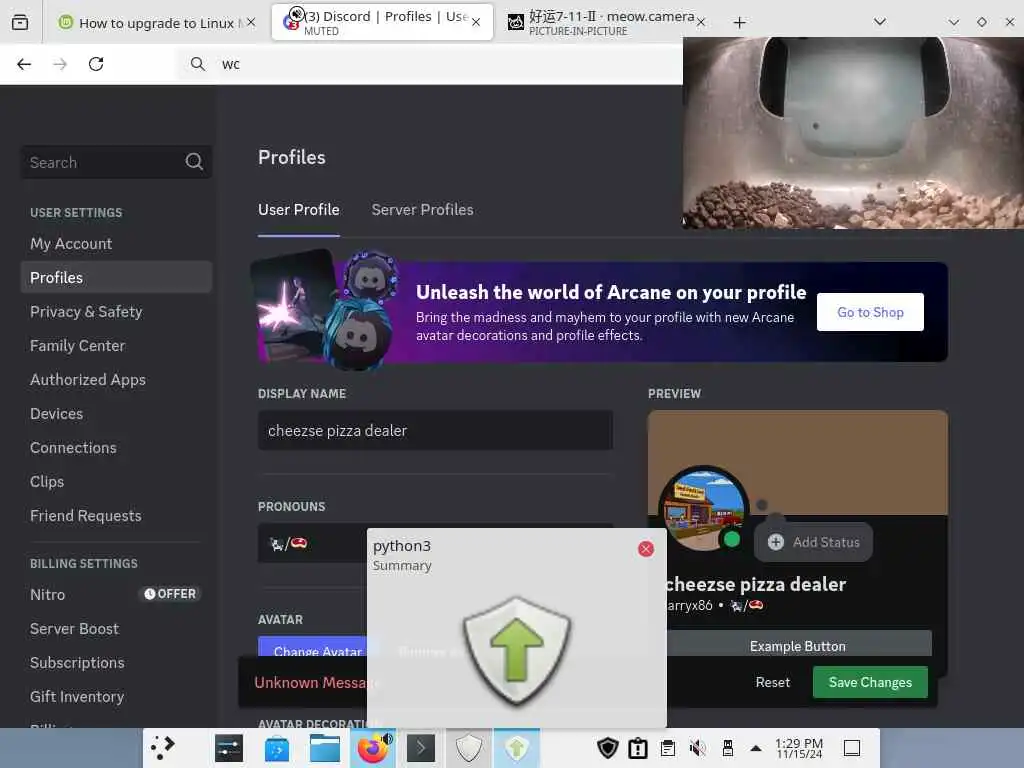Open the exclamation notification tray icon
The image size is (1024, 768).
638,748
